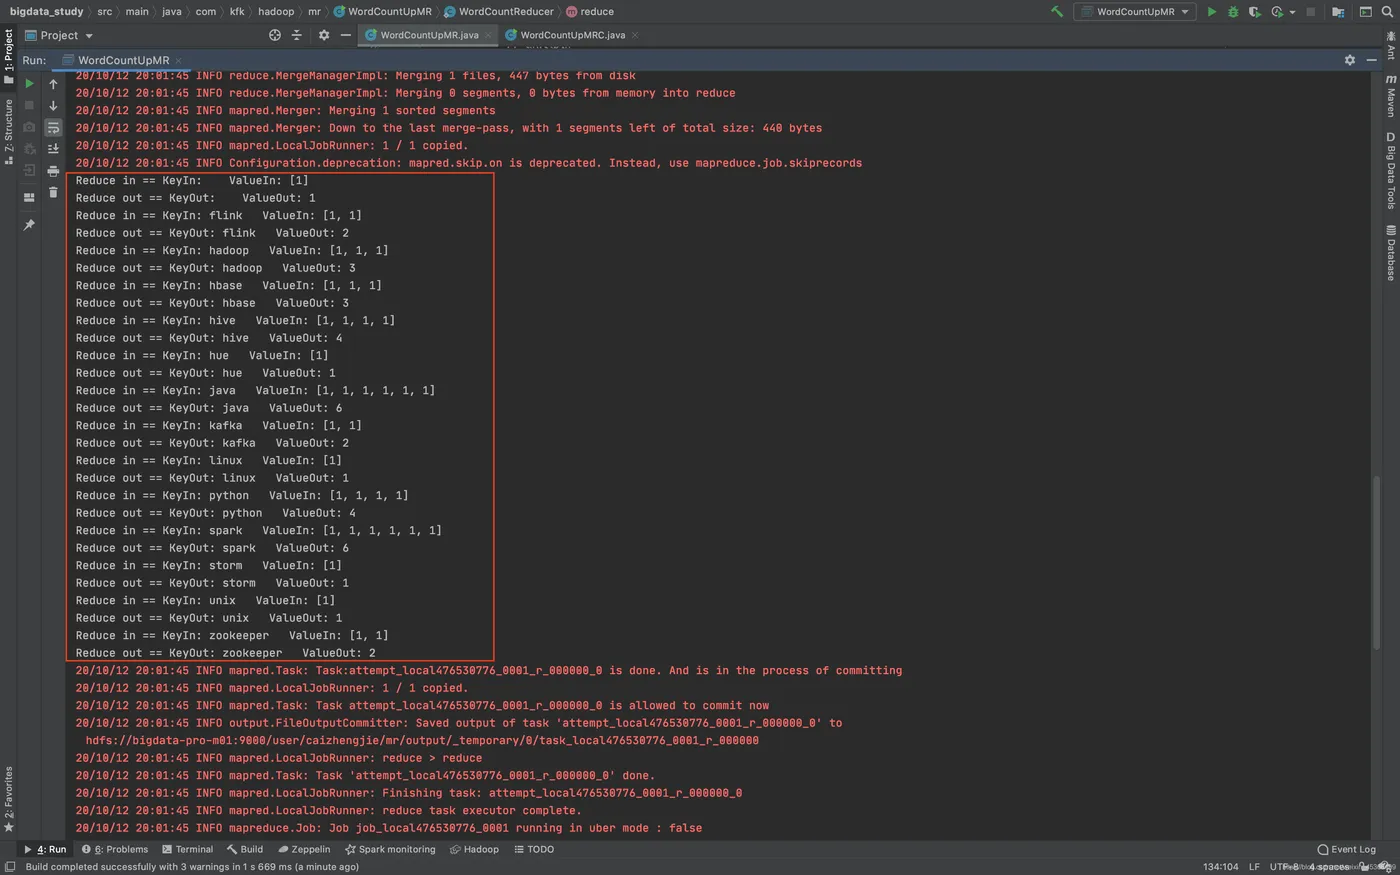Click the dump threads camera icon

pos(29,127)
